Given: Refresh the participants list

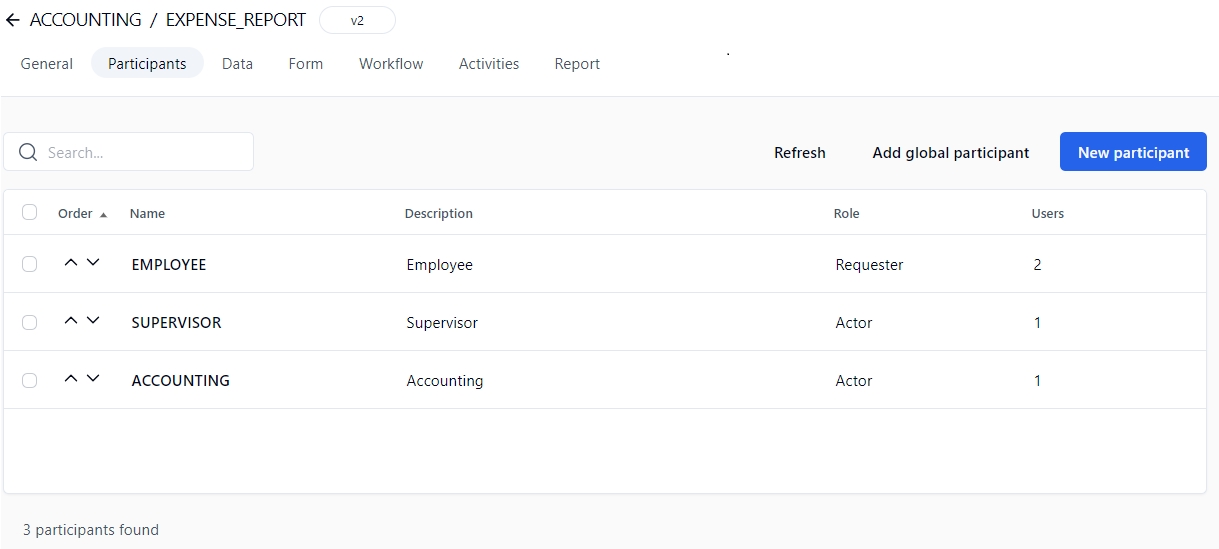Looking at the screenshot, I should pos(799,152).
